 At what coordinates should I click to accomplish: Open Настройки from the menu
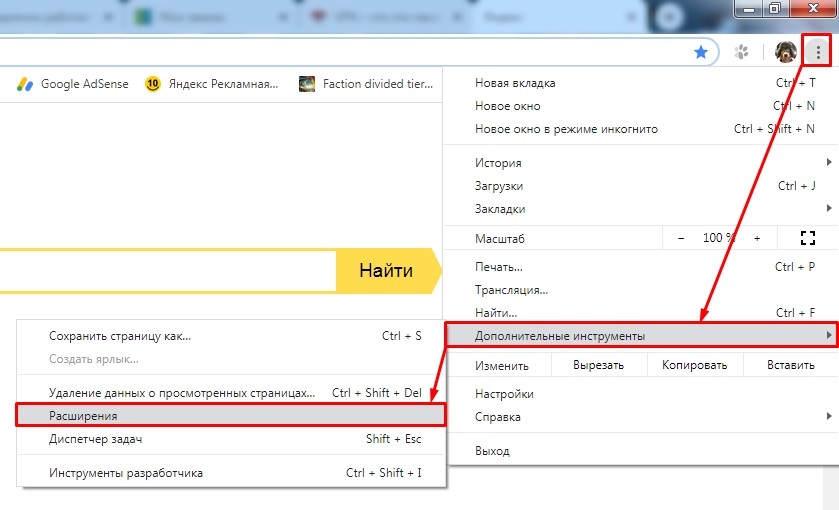pyautogui.click(x=642, y=394)
